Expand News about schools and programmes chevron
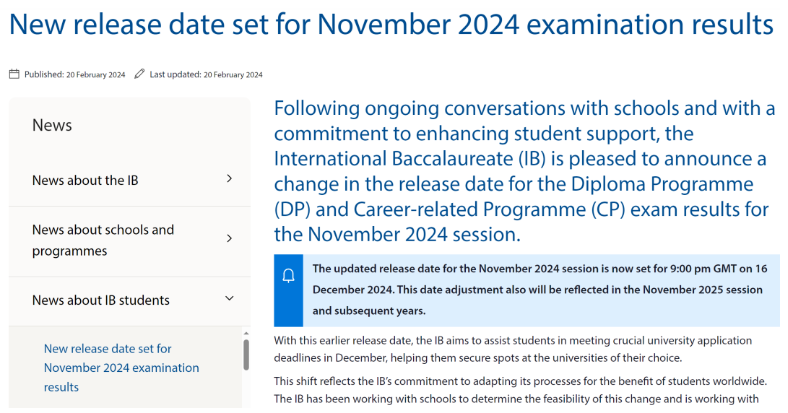This screenshot has width=788, height=413. tap(229, 238)
